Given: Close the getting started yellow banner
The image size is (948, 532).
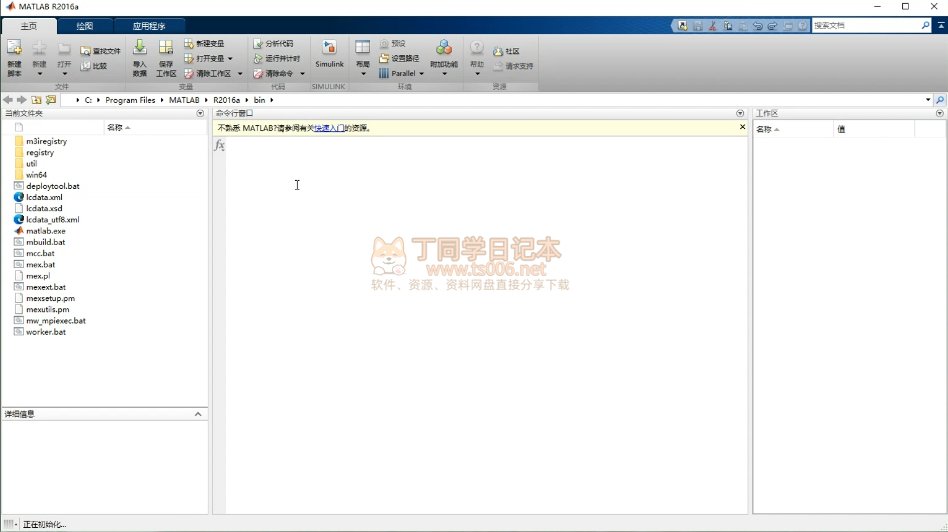Looking at the screenshot, I should tap(742, 127).
